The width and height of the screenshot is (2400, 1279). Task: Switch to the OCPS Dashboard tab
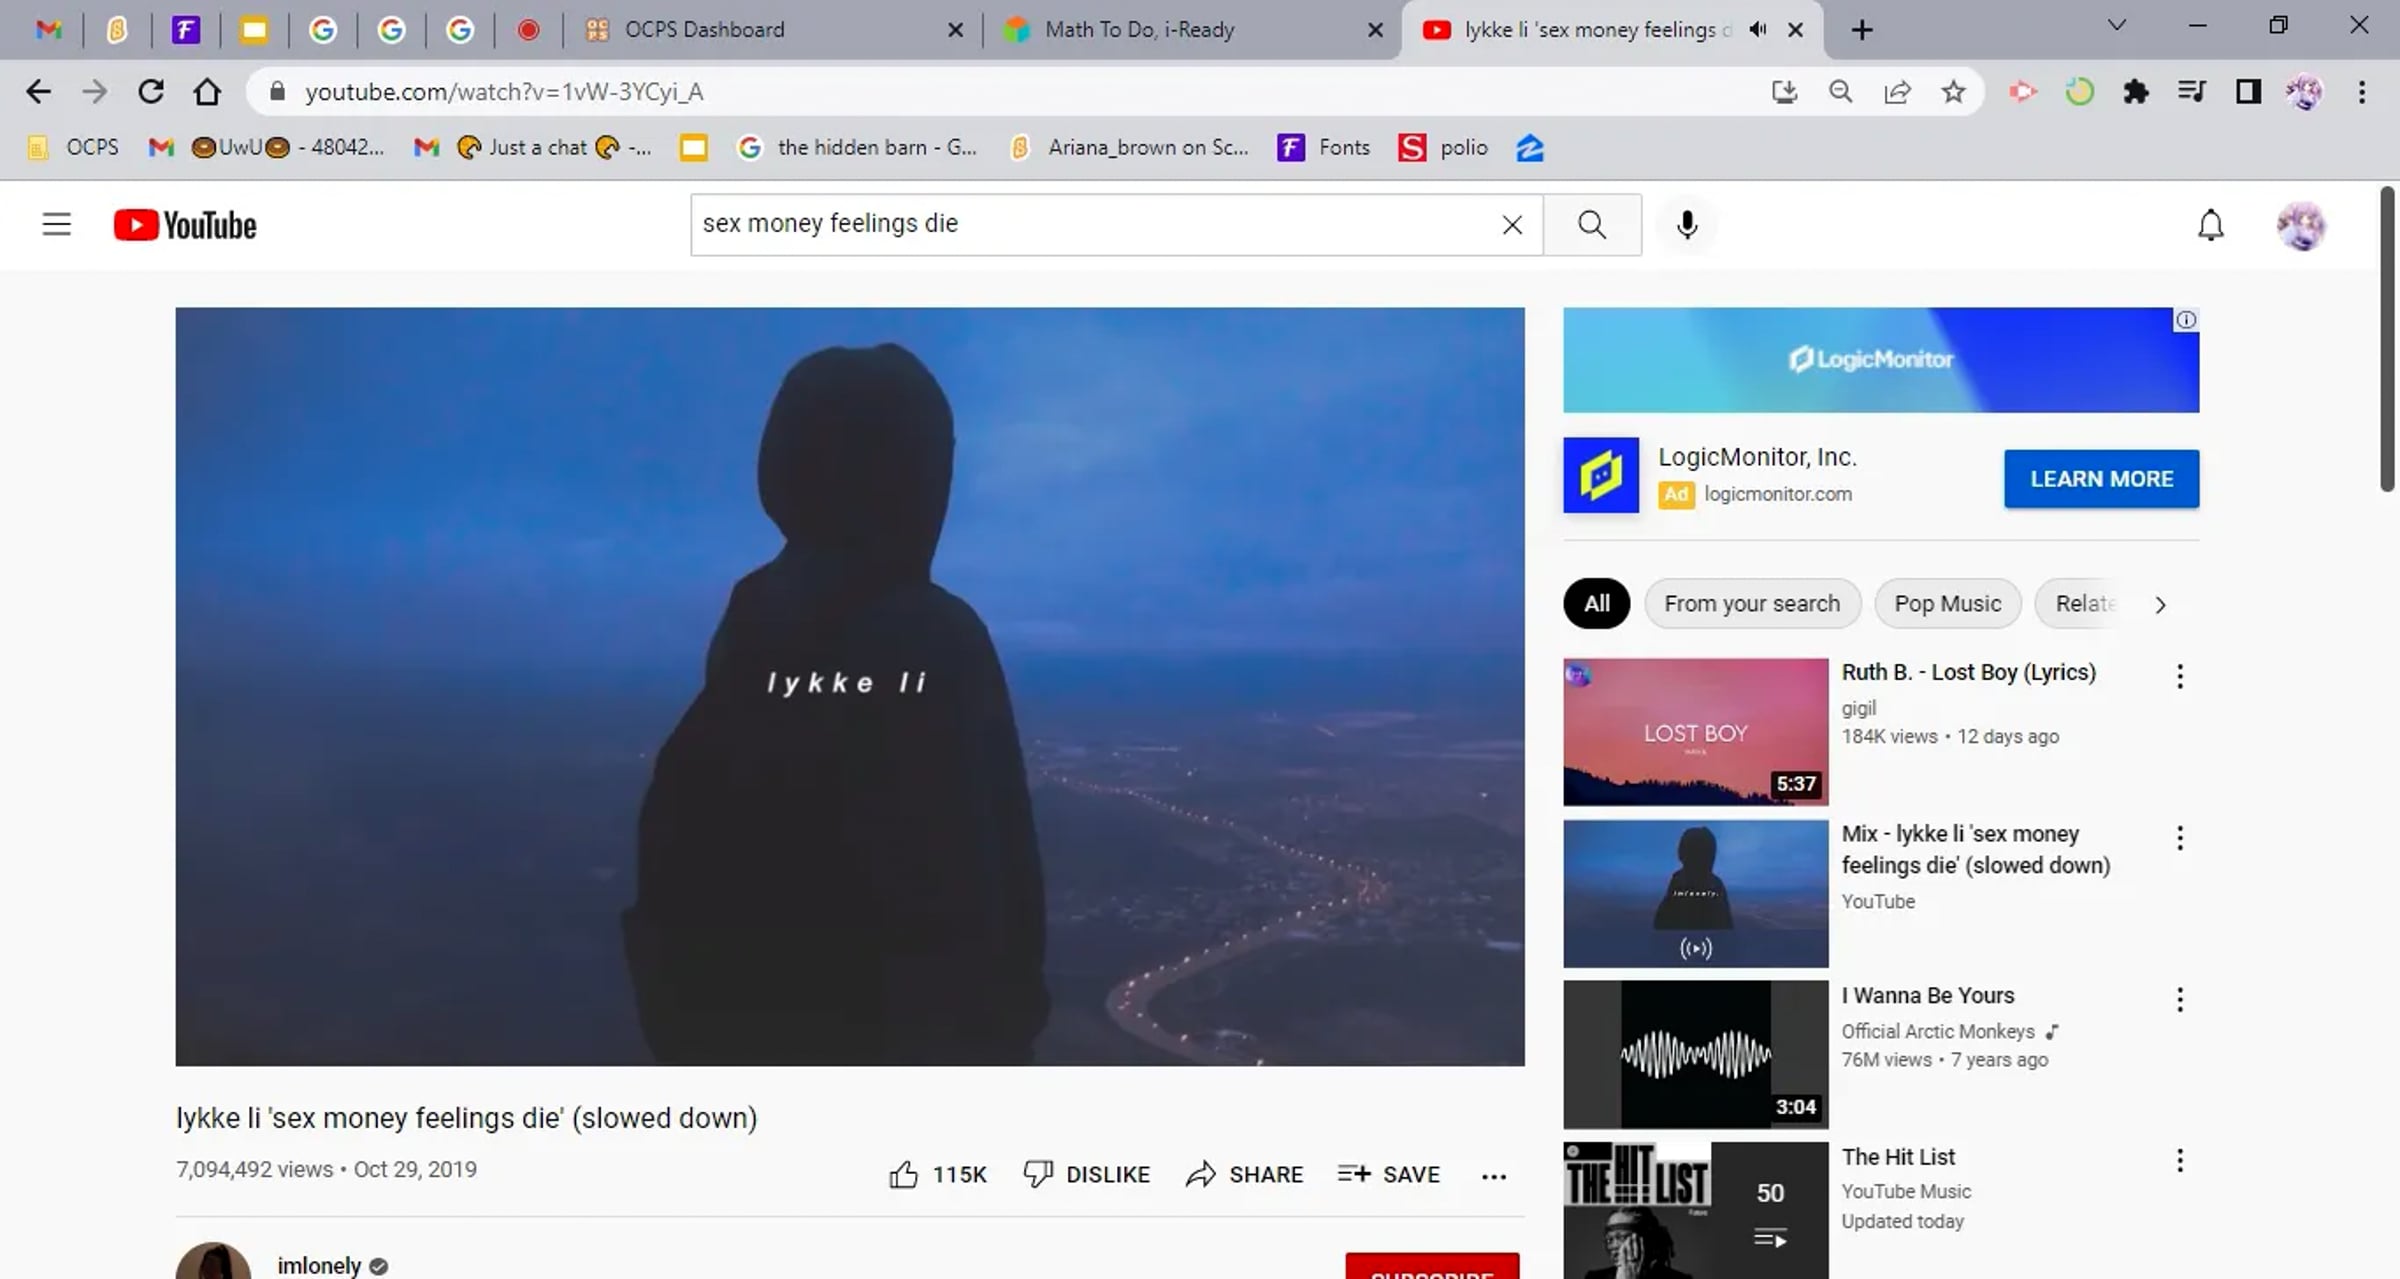click(x=704, y=30)
